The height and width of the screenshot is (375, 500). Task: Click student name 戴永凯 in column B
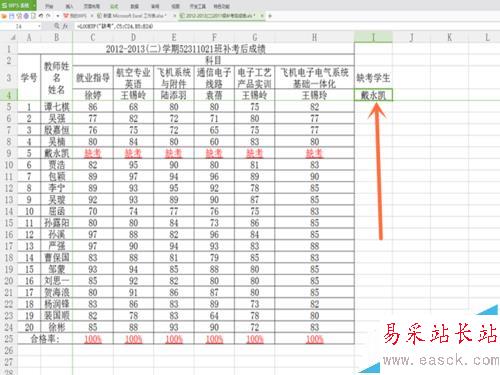(x=57, y=153)
